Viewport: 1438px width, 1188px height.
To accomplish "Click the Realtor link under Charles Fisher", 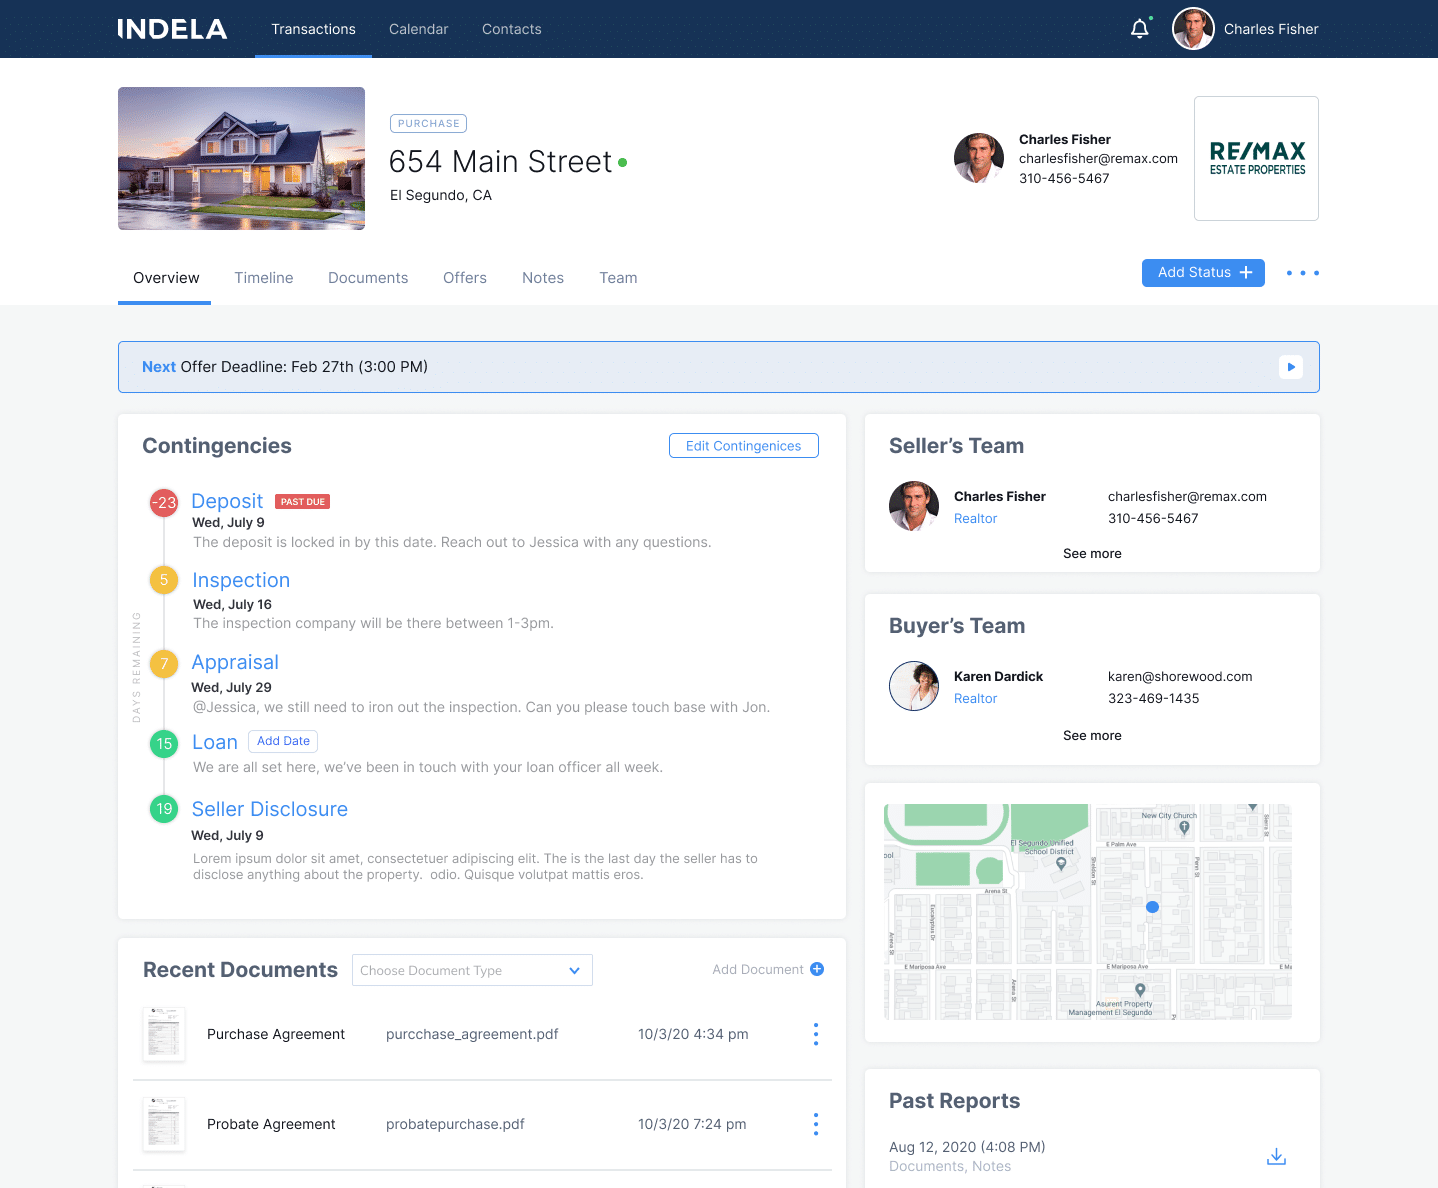I will pyautogui.click(x=975, y=518).
